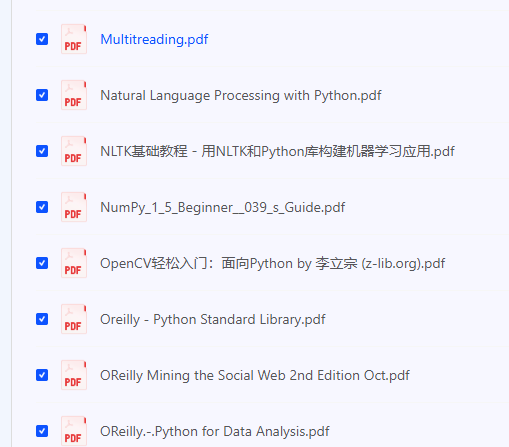Click the PDF icon for Multitreading.pdf
This screenshot has height=447, width=509.
pos(74,39)
